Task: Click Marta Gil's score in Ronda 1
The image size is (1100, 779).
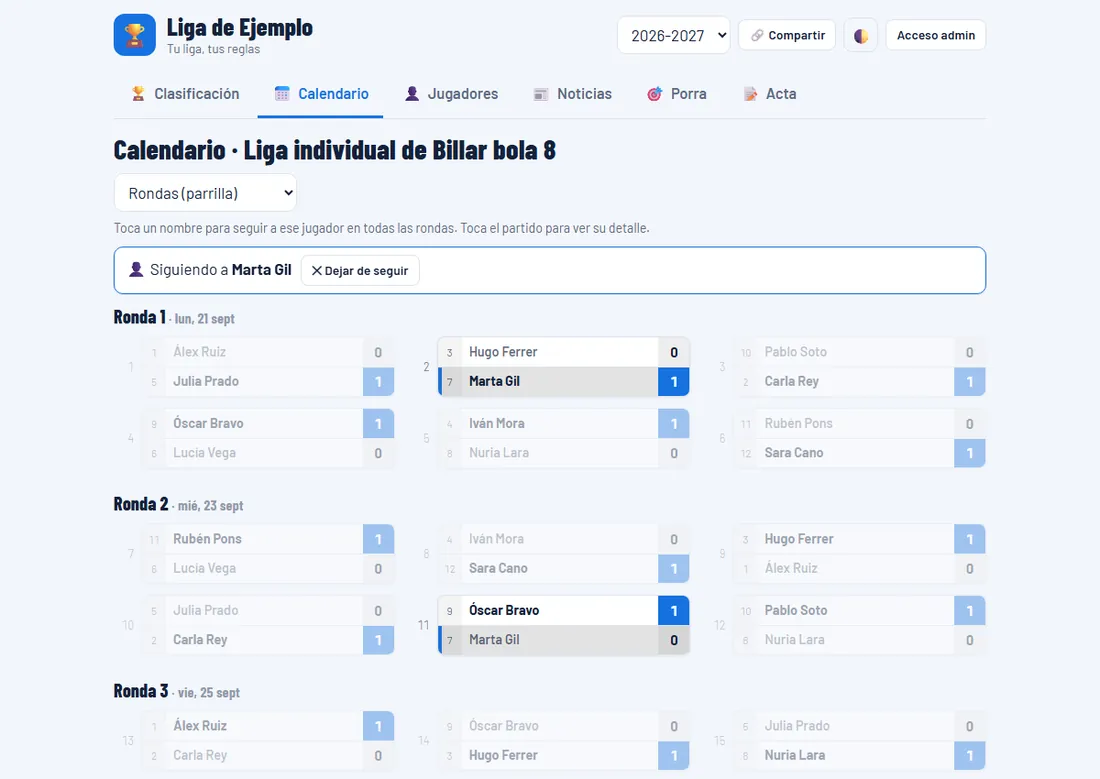Action: click(x=673, y=382)
